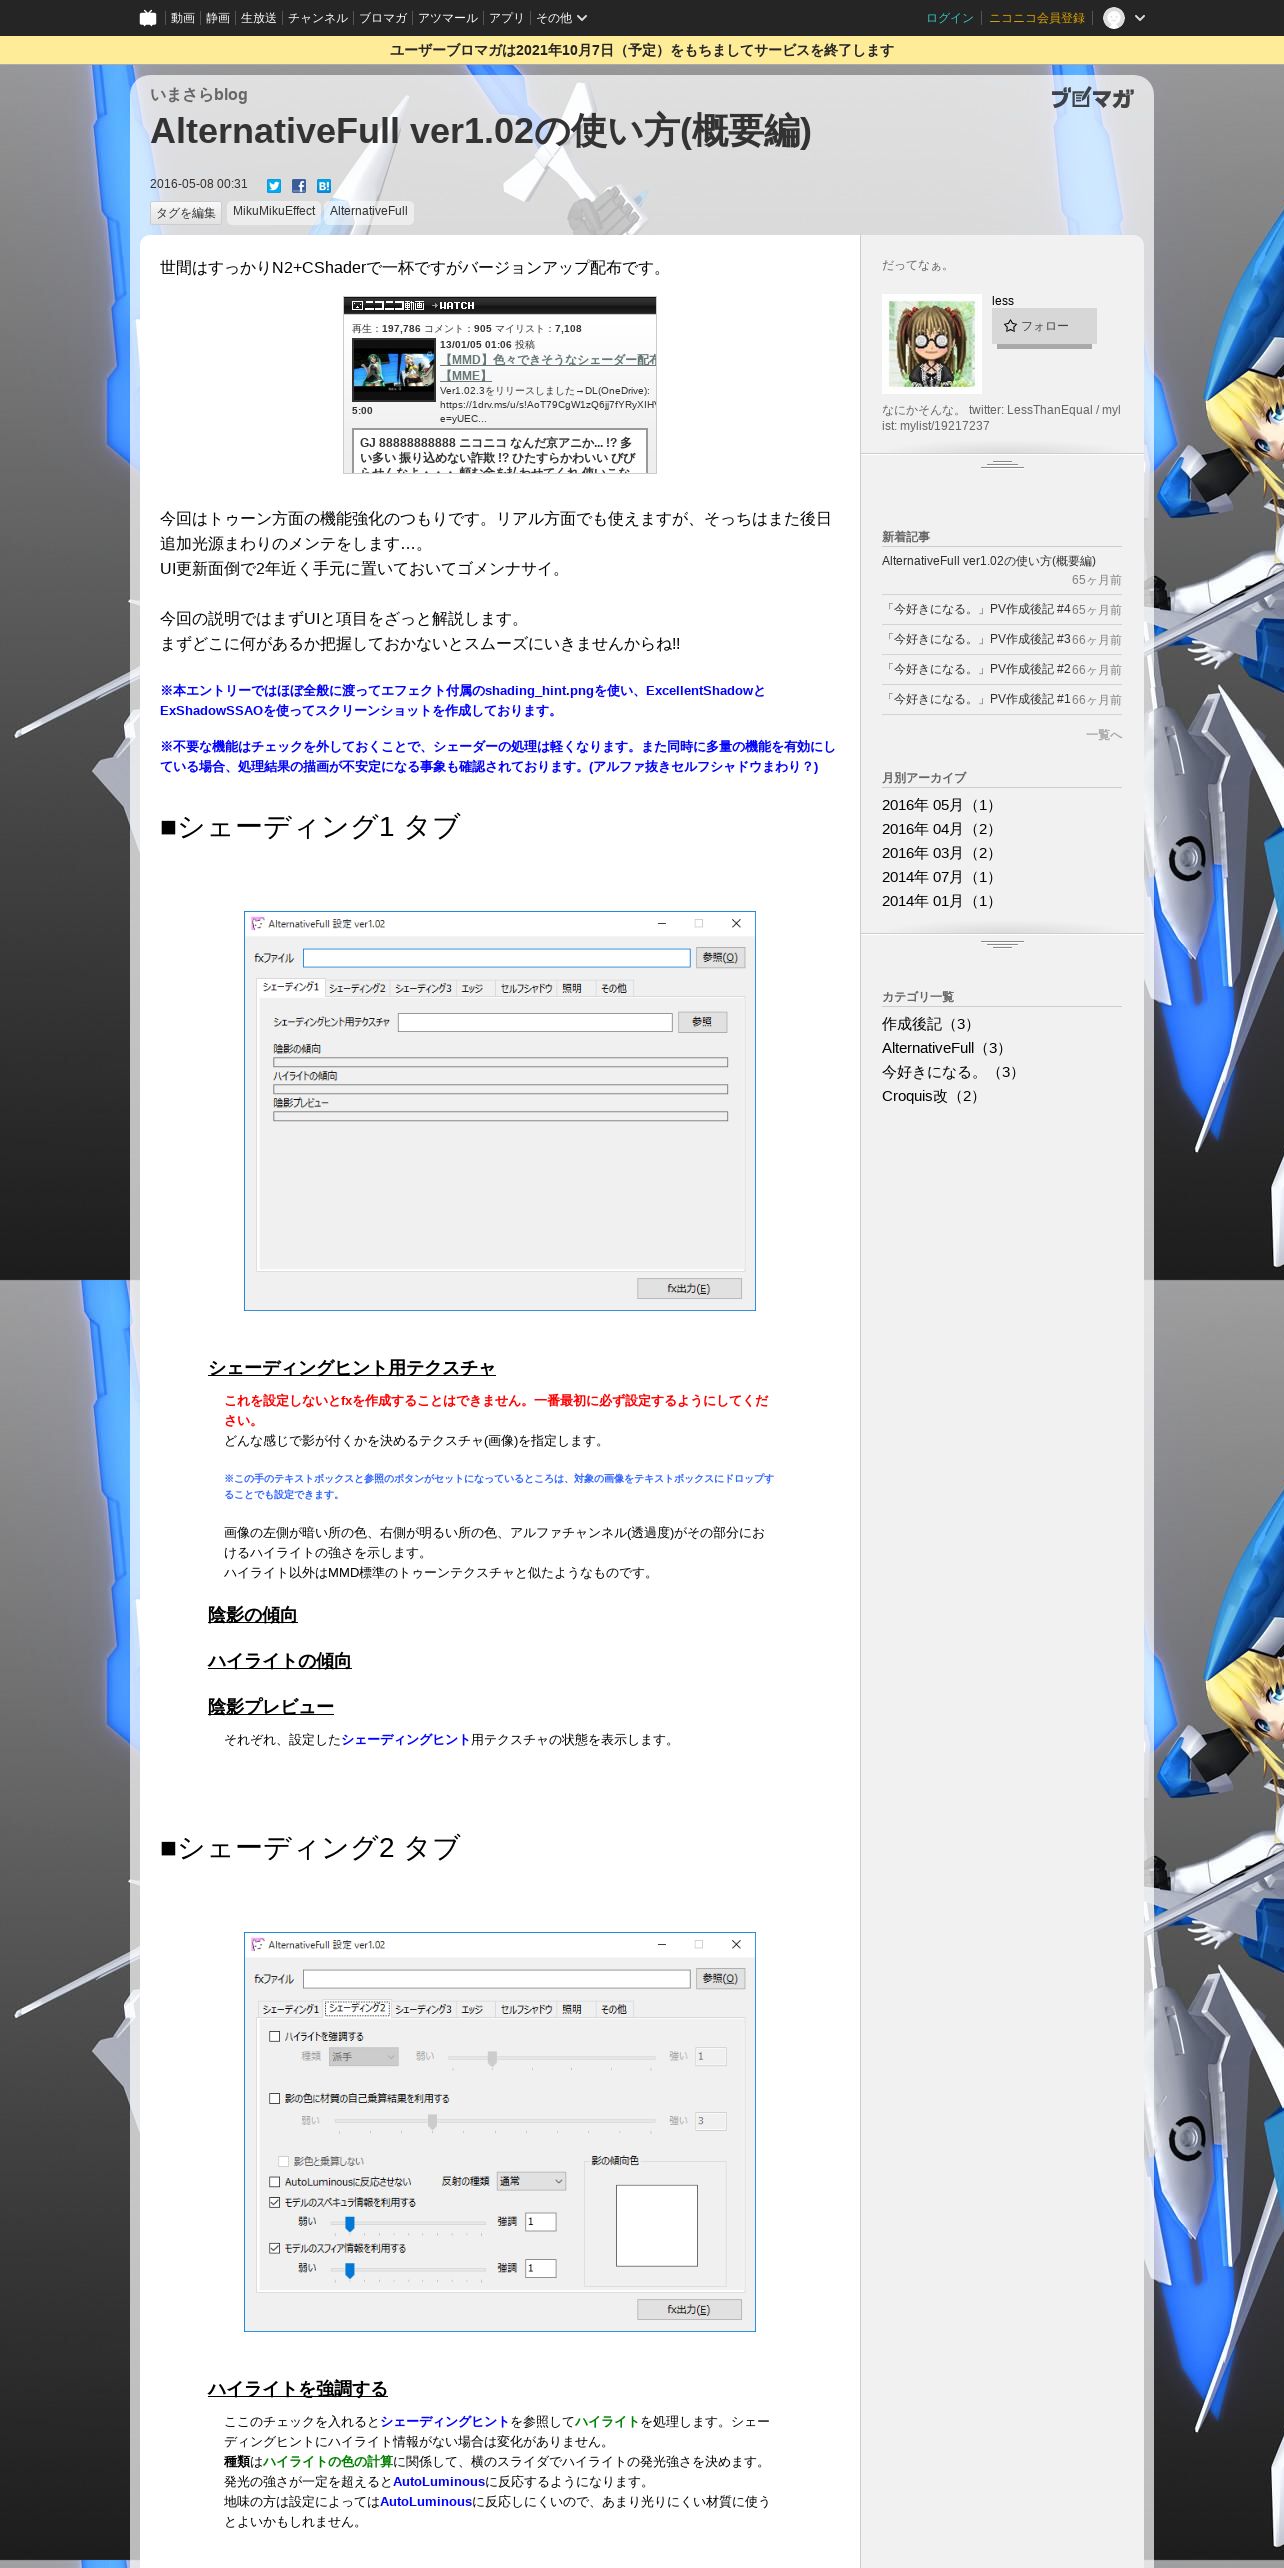1284x2568 pixels.
Task: Click シェーディングヒント用テクスチャ input field in screenshot
Action: click(535, 1022)
